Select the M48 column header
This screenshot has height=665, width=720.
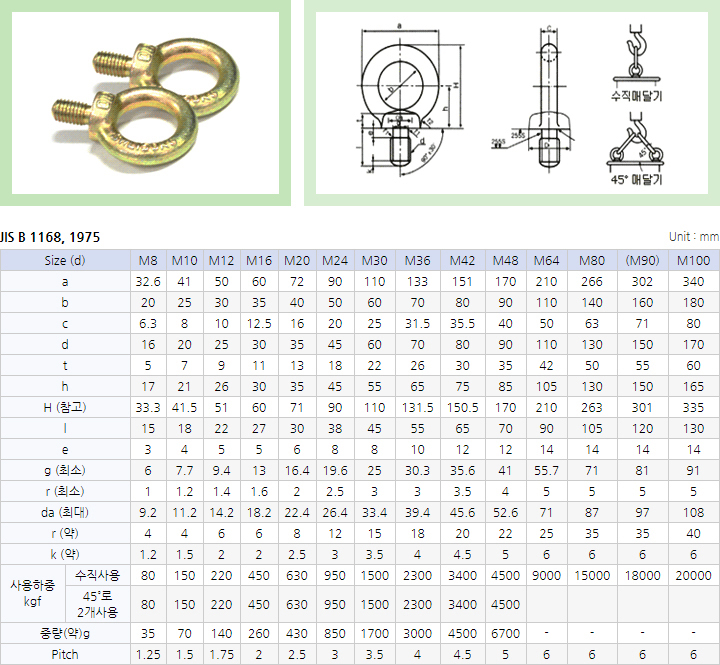(x=506, y=260)
